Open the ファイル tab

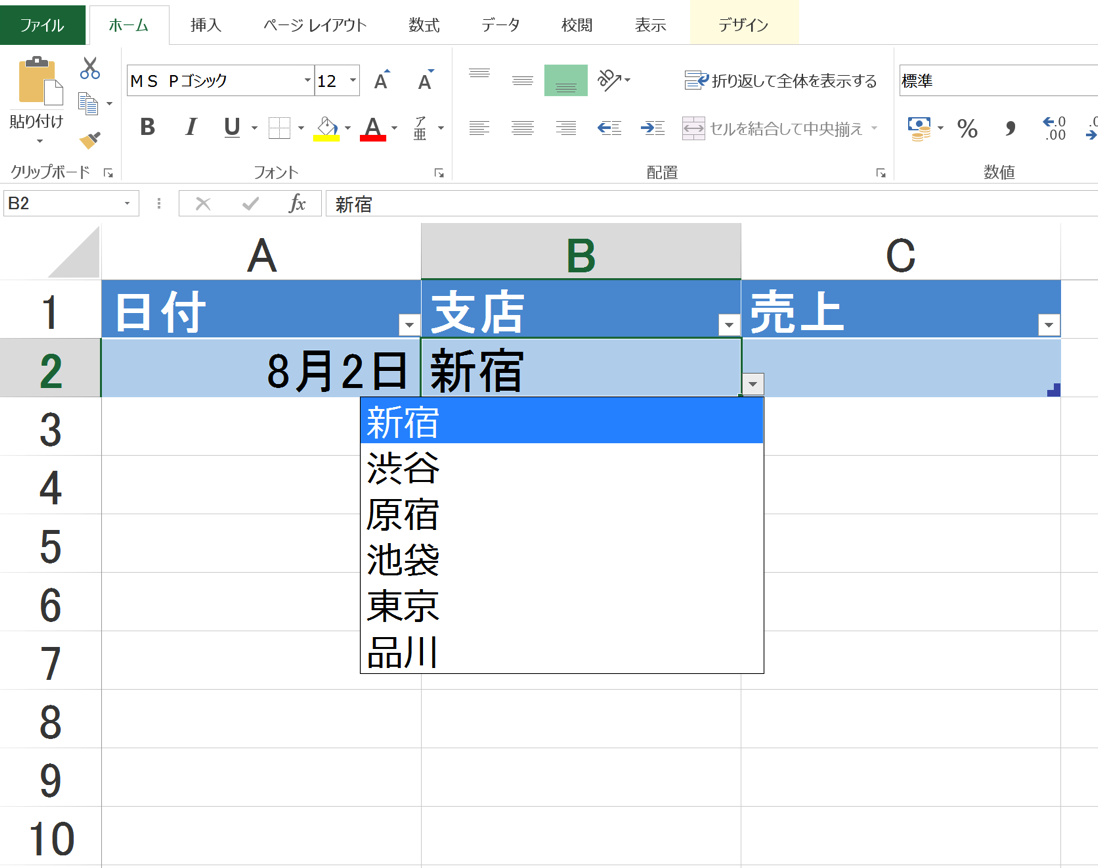42,25
